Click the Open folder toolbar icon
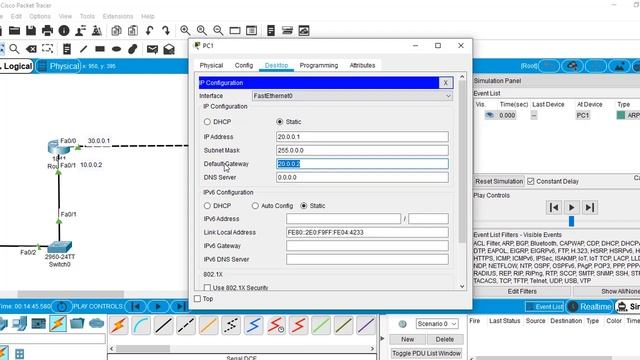The image size is (640, 360). 15,31
